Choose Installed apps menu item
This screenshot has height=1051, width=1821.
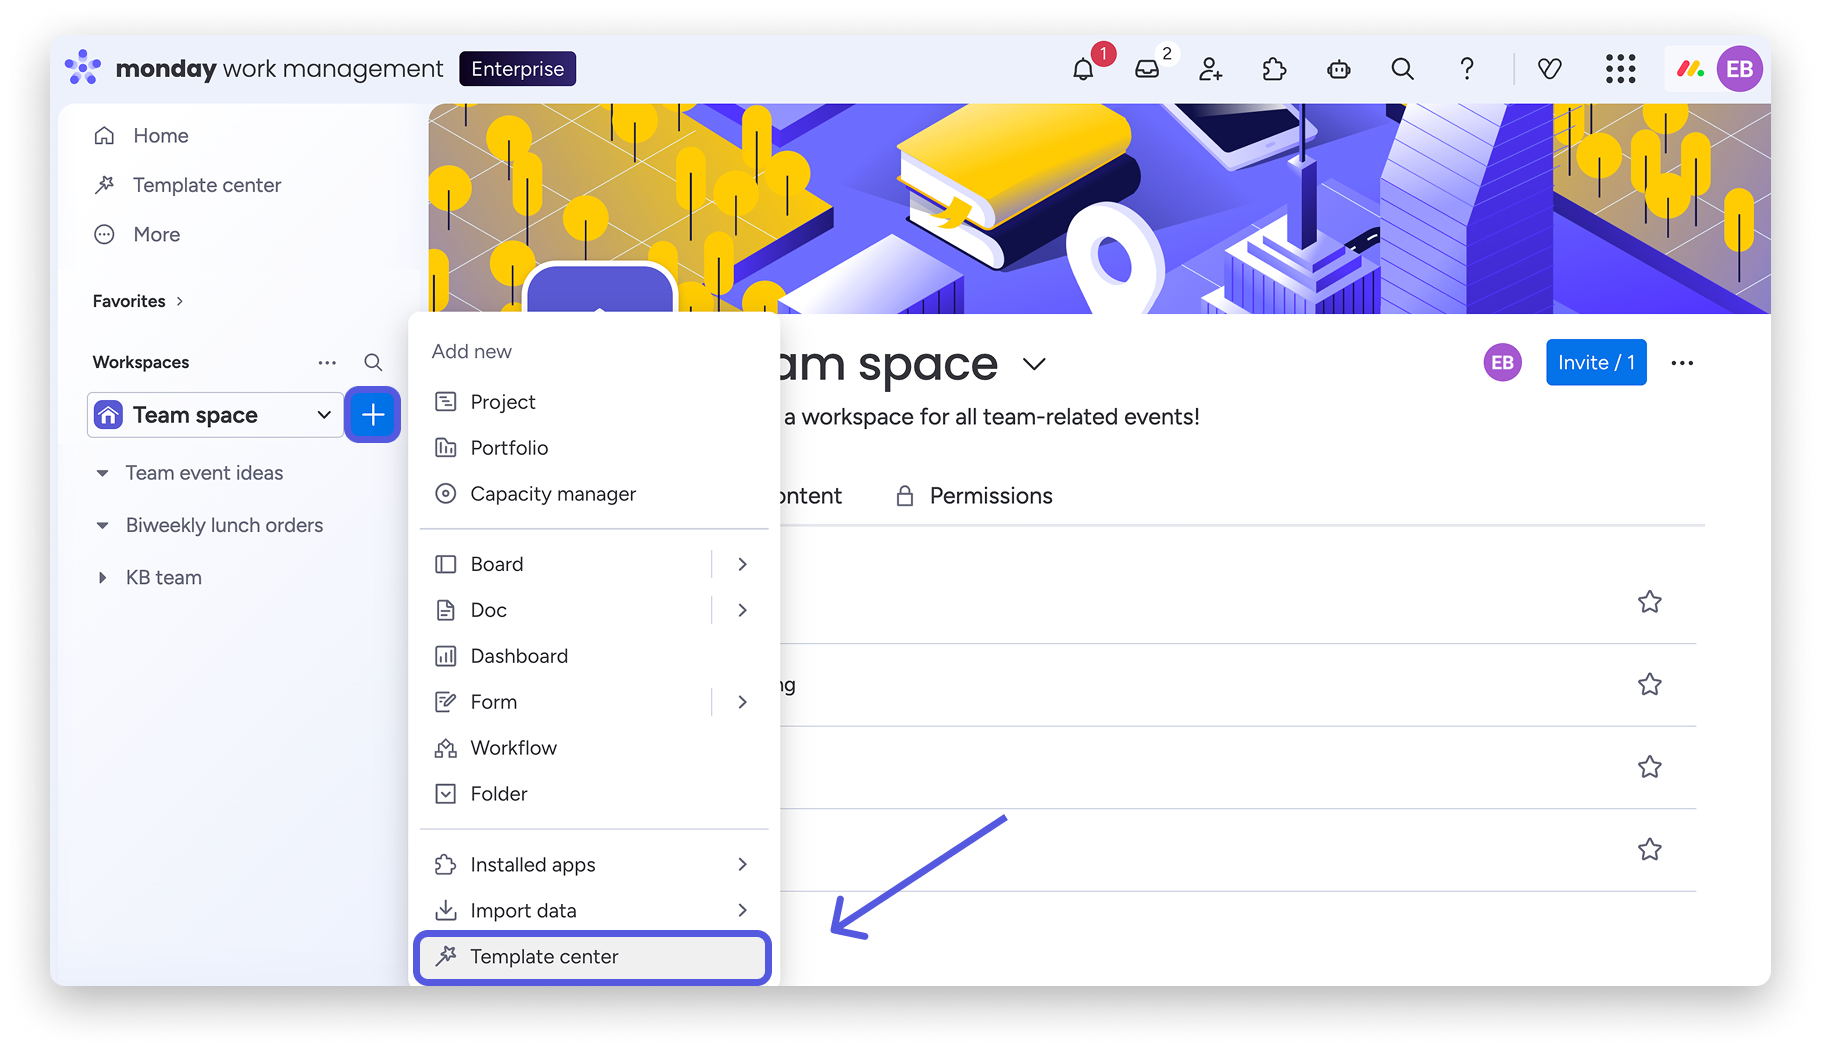(593, 865)
